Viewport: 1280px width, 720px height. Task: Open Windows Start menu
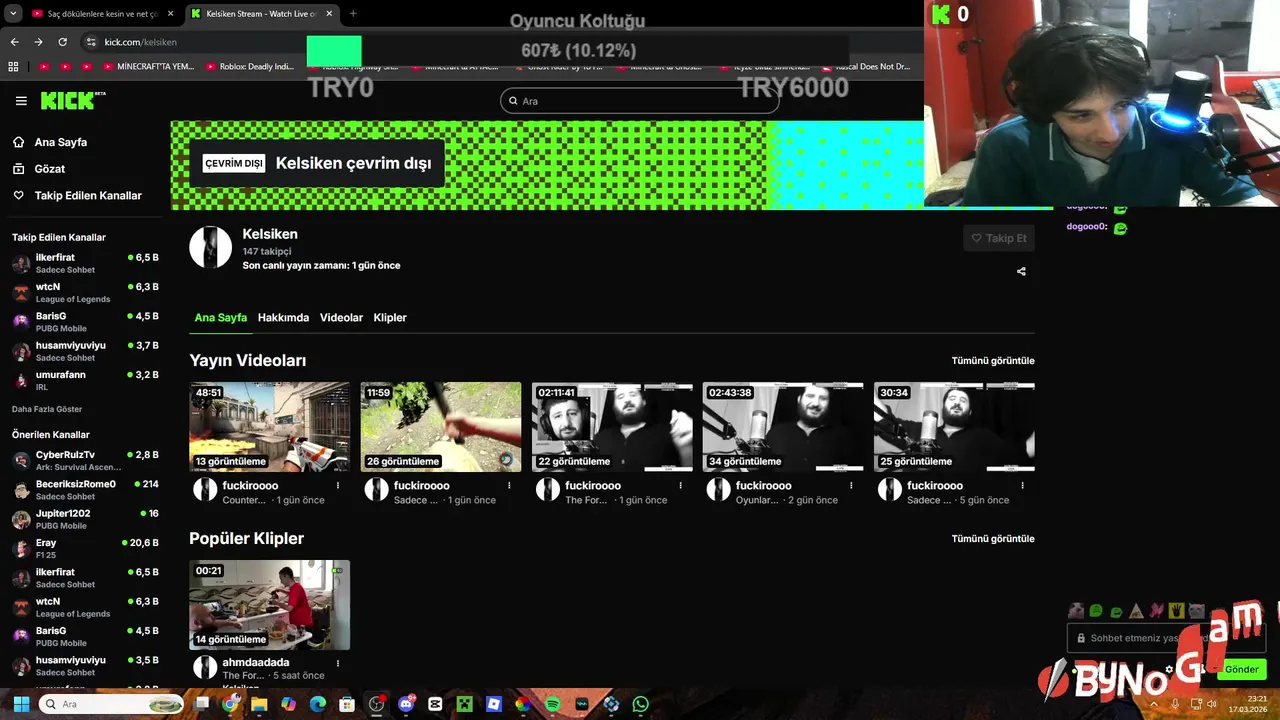click(x=21, y=704)
